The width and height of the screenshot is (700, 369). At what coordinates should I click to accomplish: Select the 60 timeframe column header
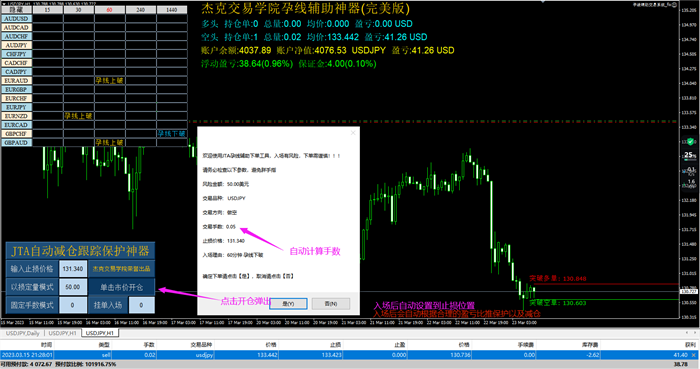coord(110,9)
